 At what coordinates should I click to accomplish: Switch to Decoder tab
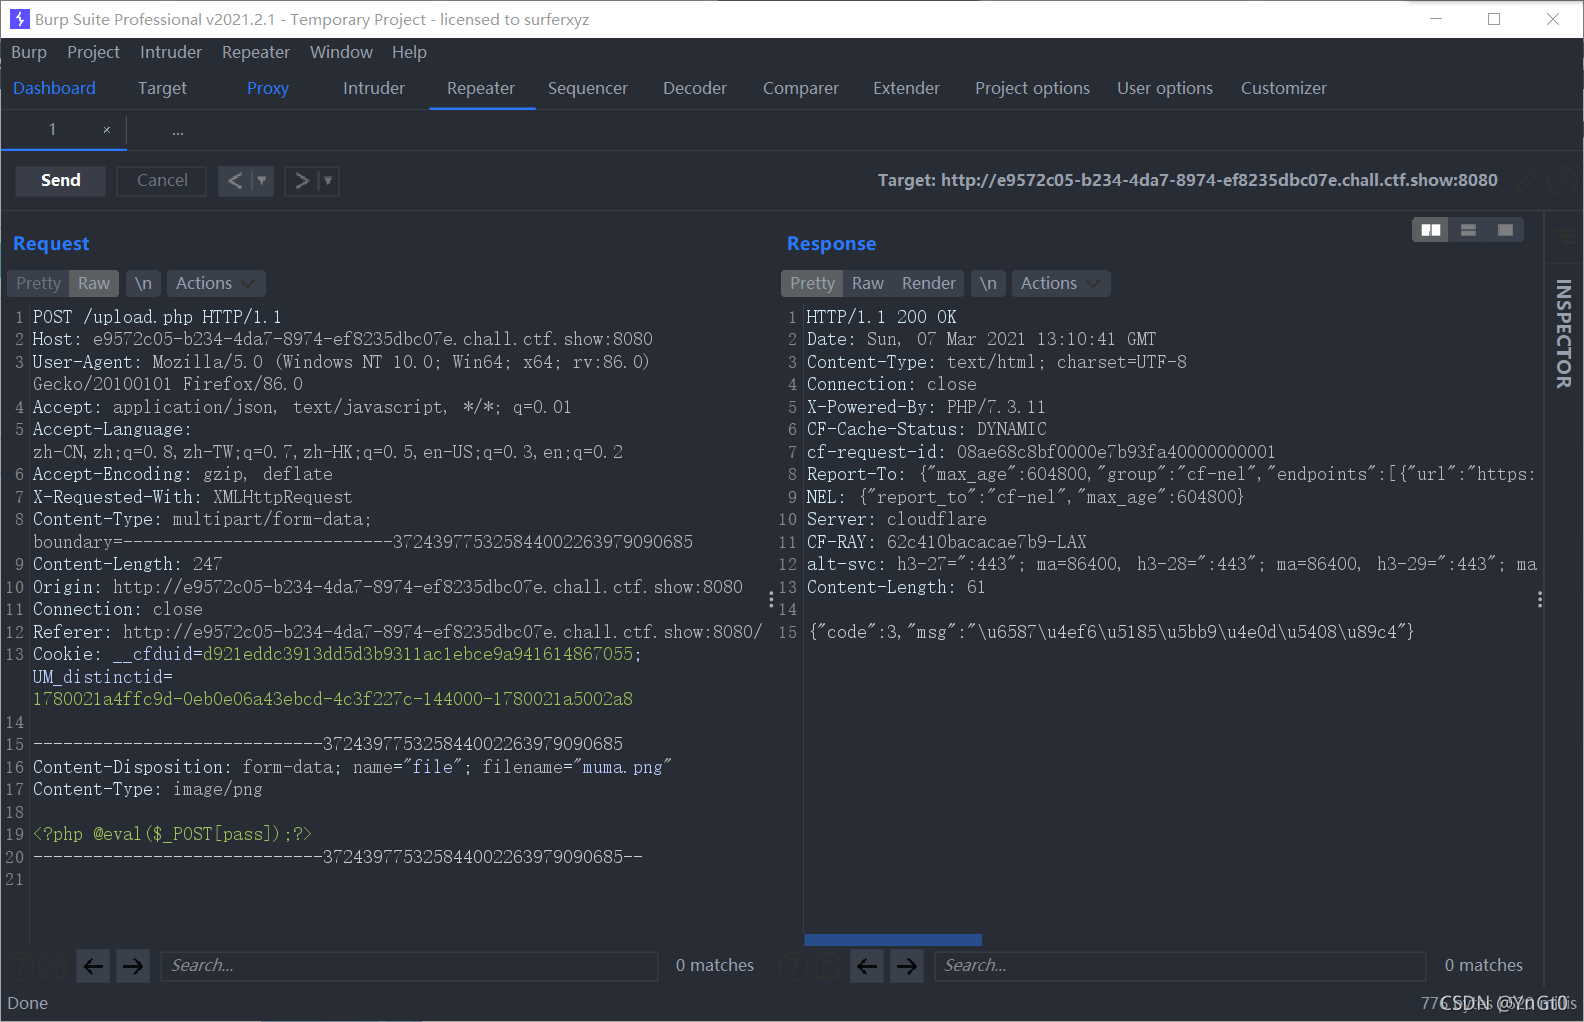[695, 88]
